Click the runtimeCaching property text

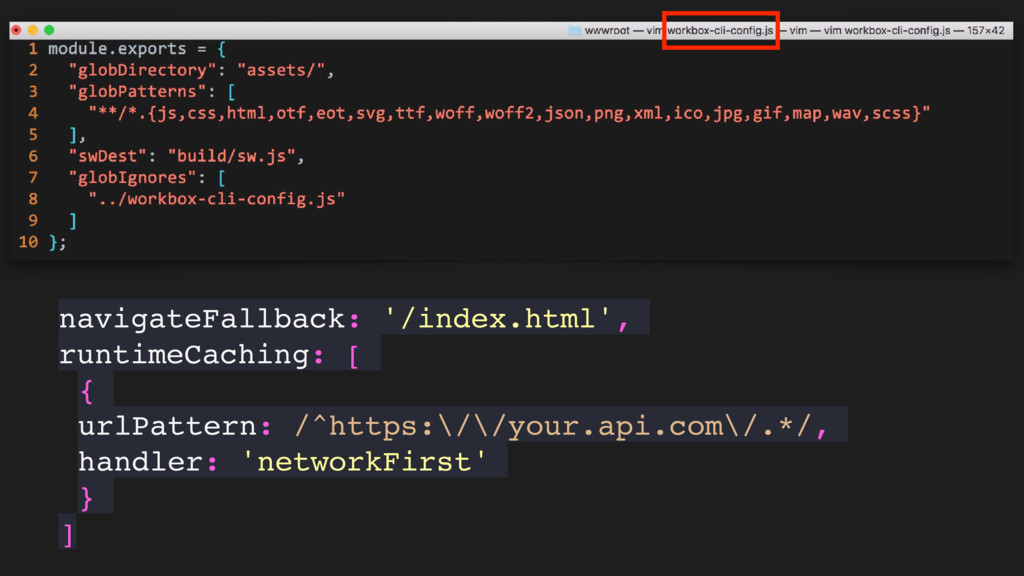[184, 355]
